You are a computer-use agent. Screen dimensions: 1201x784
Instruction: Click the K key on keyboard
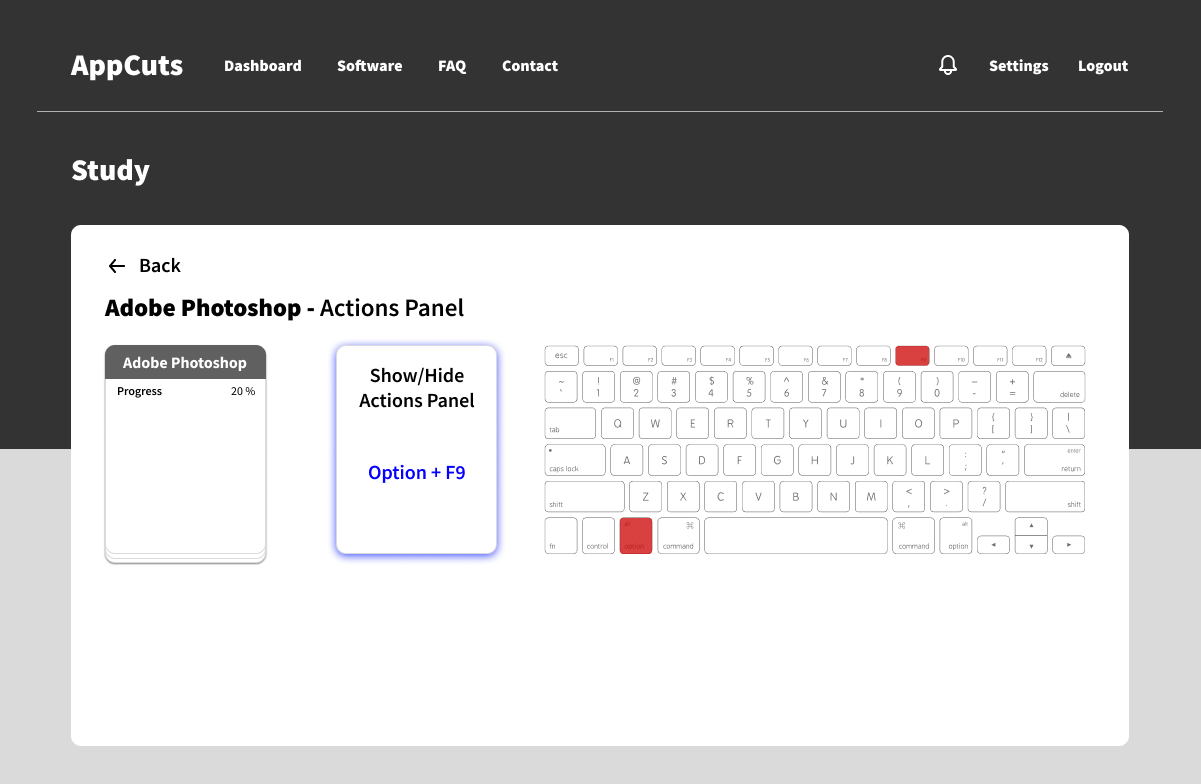890,460
